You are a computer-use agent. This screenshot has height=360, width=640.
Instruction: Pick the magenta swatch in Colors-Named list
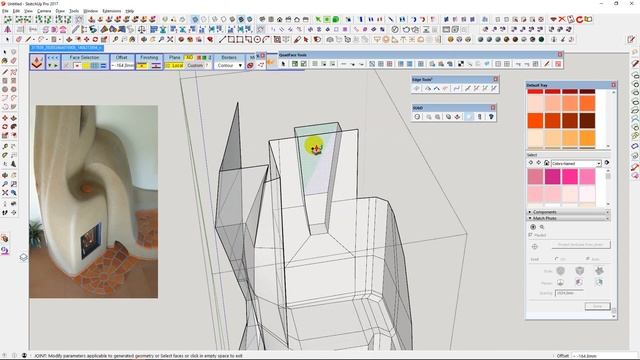click(552, 177)
